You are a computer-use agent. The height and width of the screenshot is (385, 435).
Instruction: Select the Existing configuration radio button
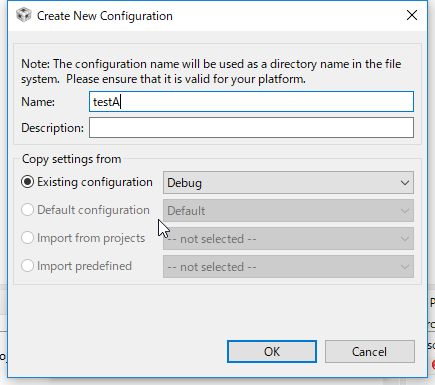pos(27,182)
